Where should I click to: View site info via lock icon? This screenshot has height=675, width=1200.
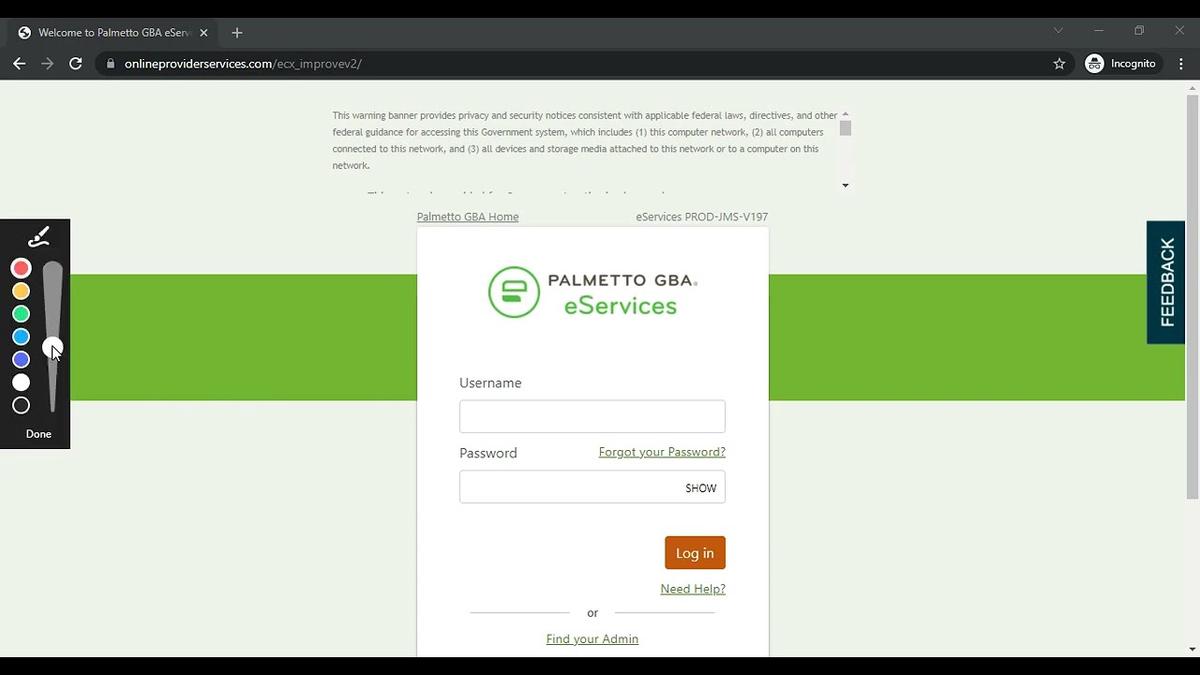click(110, 64)
